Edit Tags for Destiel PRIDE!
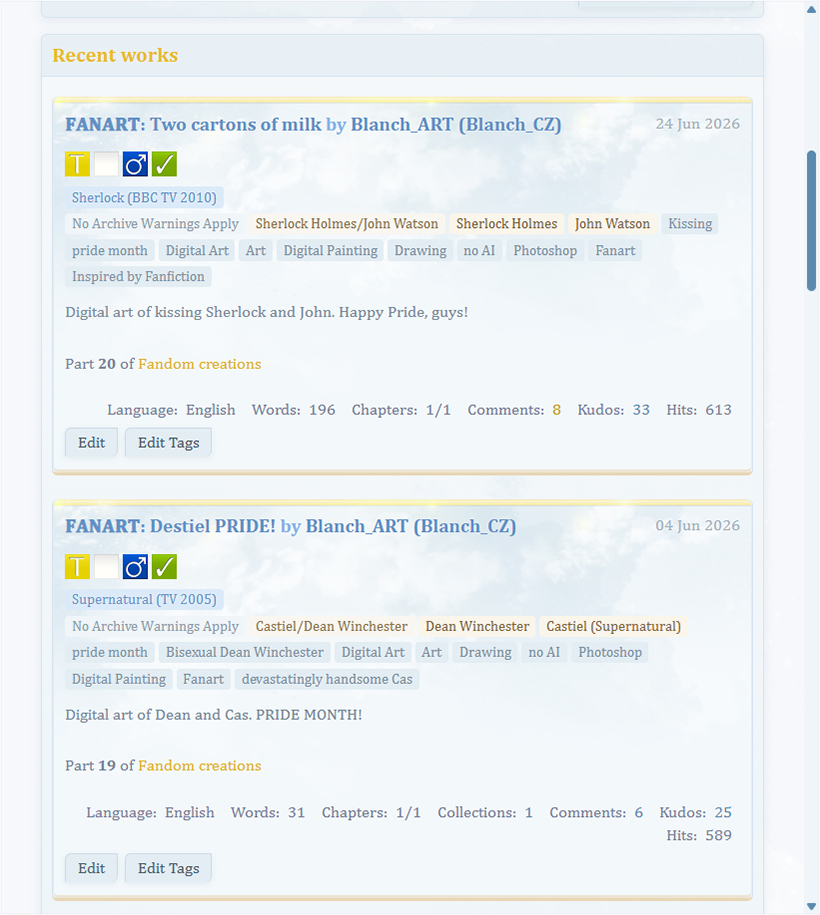The height and width of the screenshot is (915, 820). pos(169,868)
